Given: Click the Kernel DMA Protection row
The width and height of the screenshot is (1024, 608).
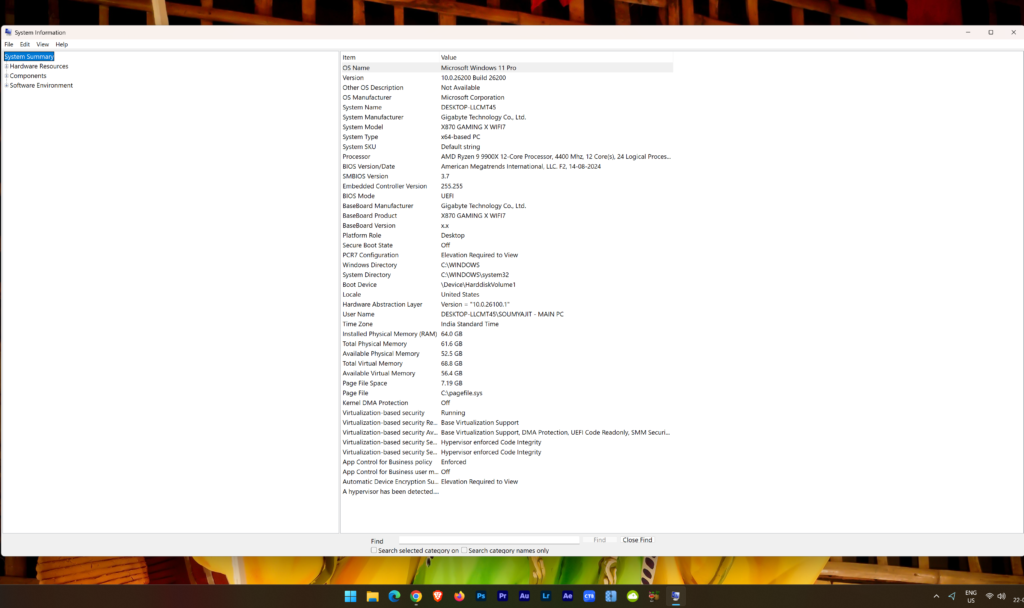Looking at the screenshot, I should click(507, 403).
